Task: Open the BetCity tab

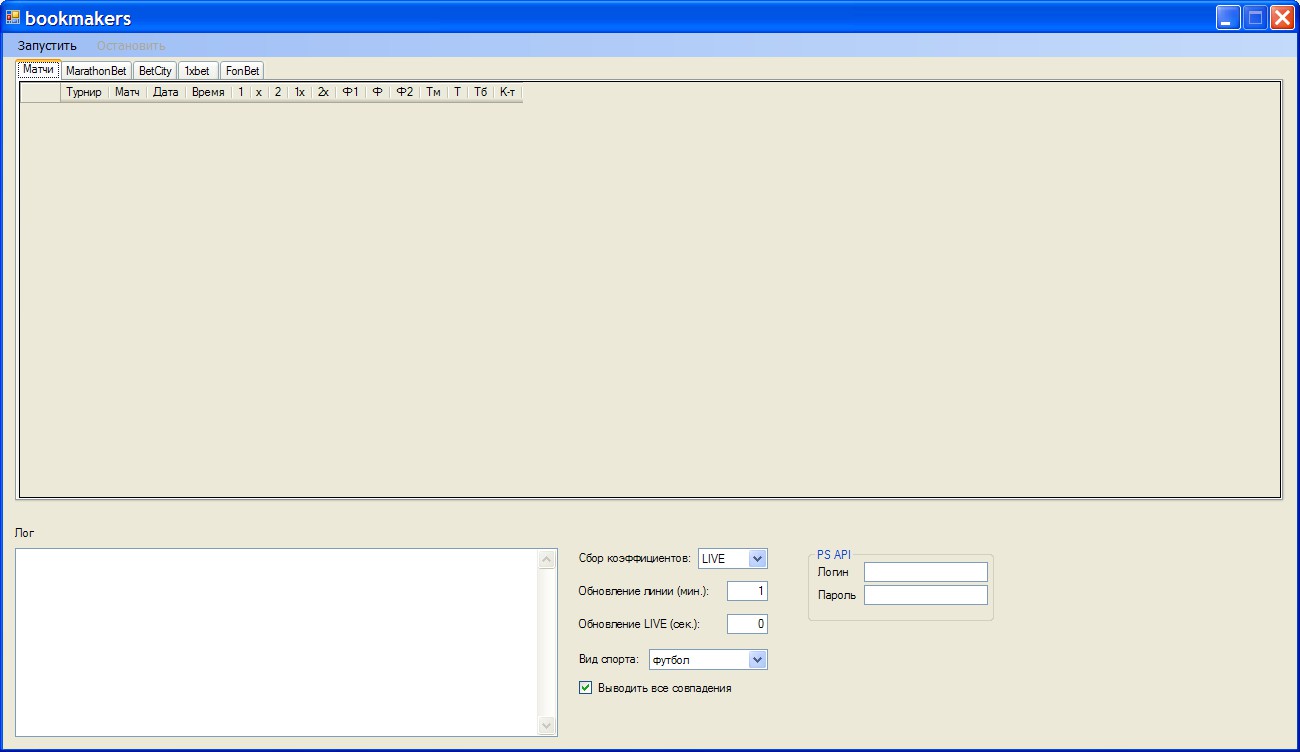Action: pyautogui.click(x=155, y=71)
